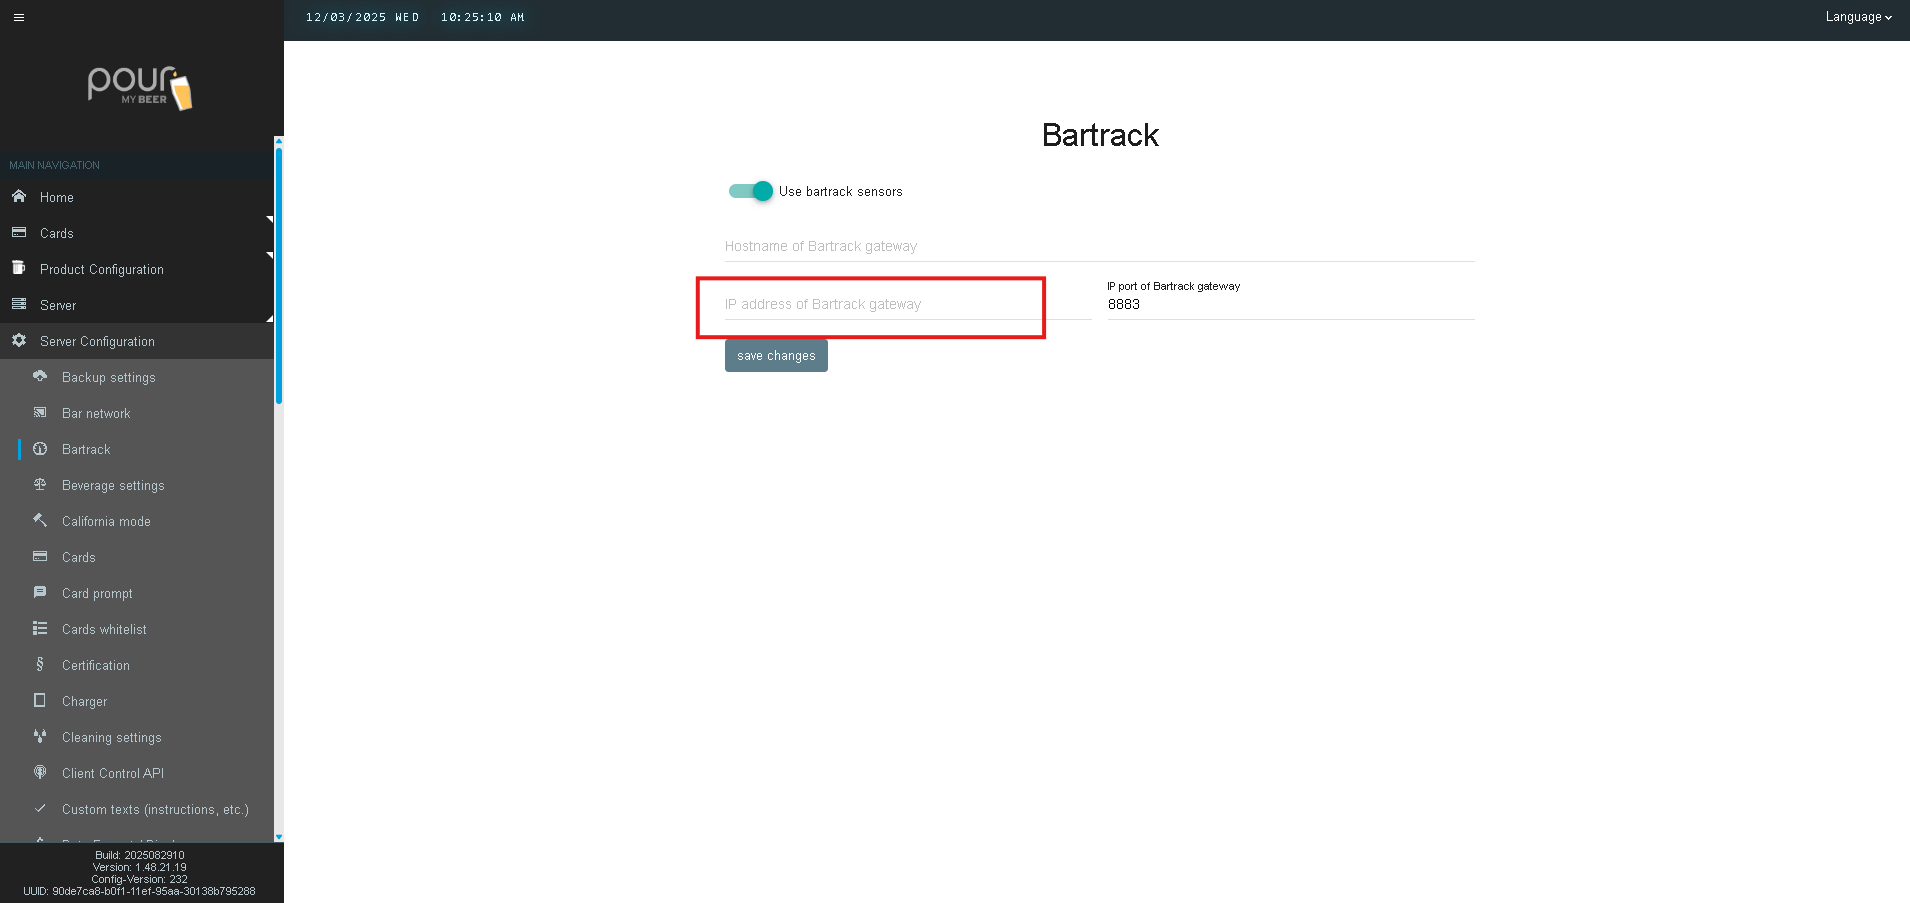
Task: Open the Language dropdown
Action: [x=1857, y=17]
